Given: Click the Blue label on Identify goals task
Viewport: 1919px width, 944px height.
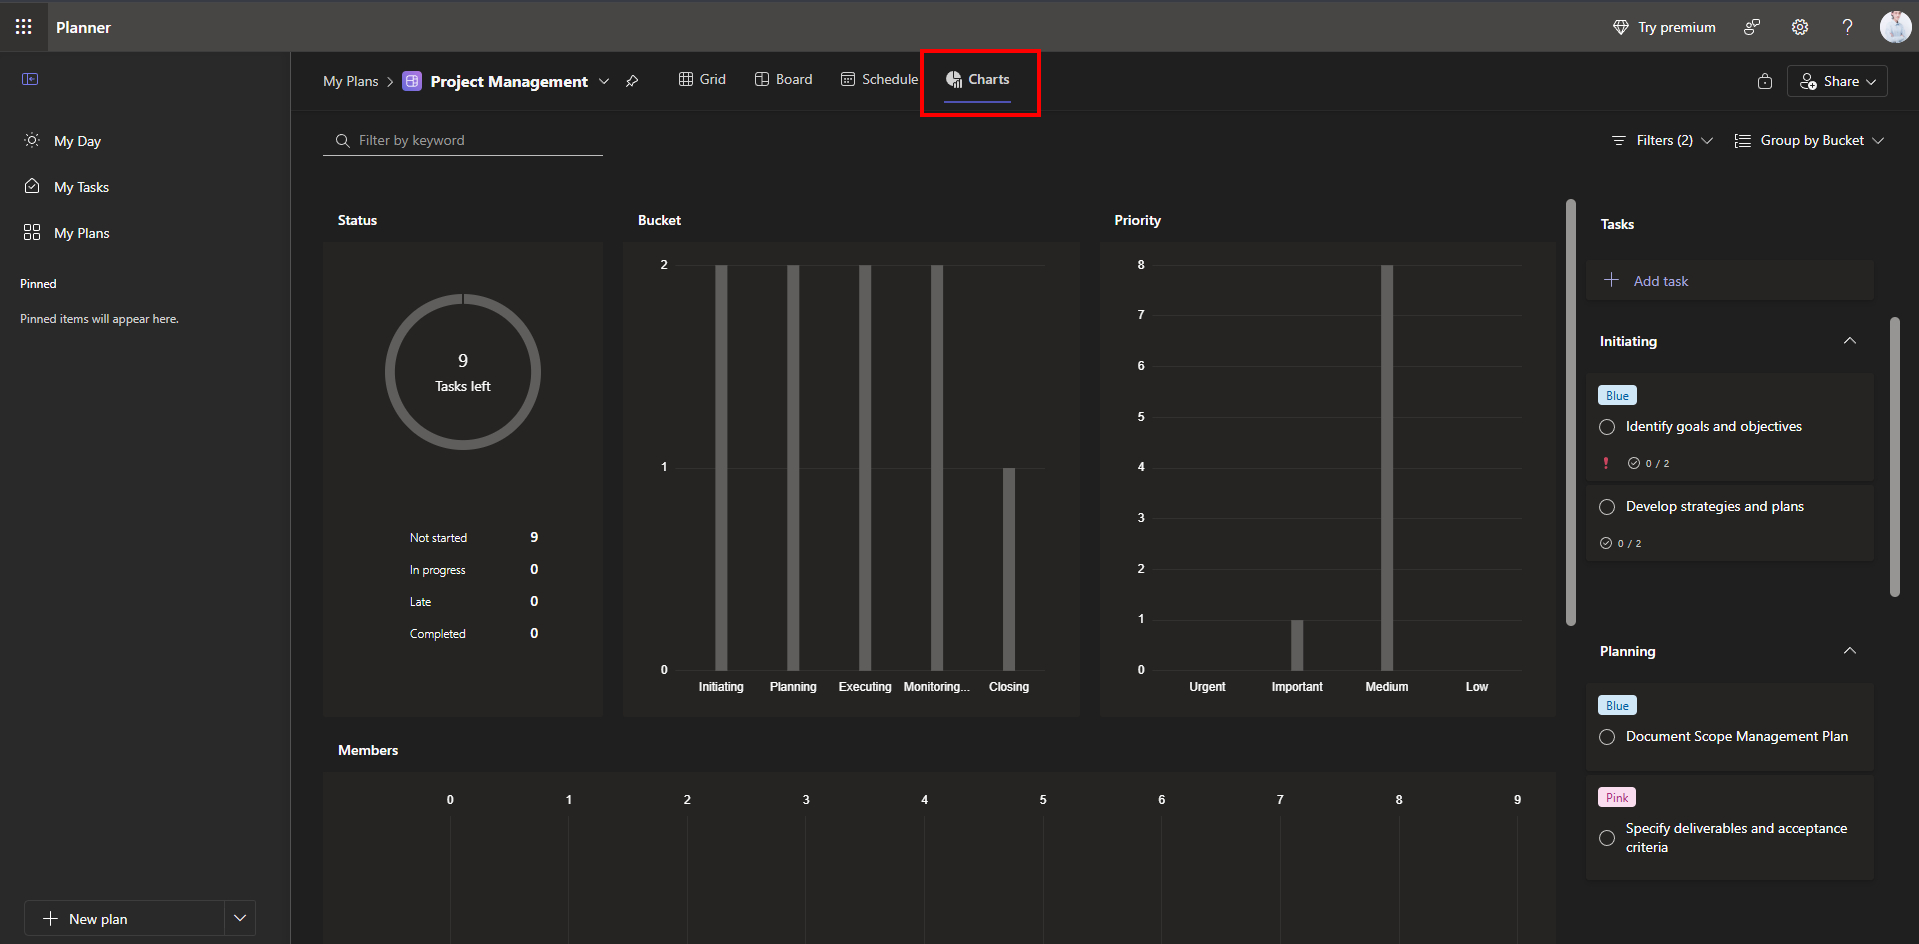Looking at the screenshot, I should pyautogui.click(x=1617, y=395).
